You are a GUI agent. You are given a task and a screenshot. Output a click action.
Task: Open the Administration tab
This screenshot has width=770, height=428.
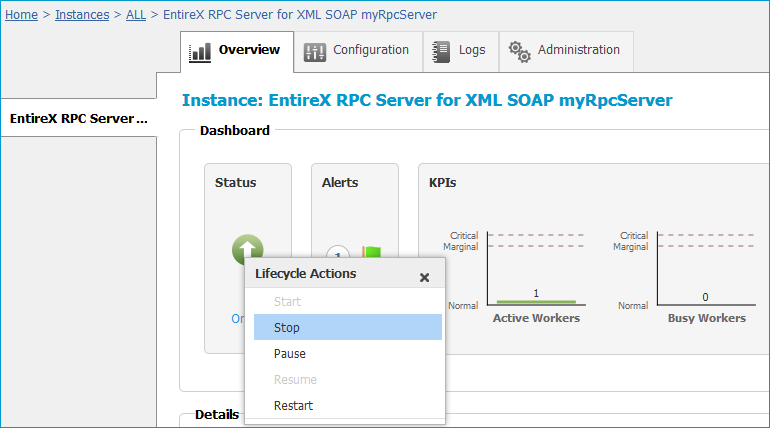click(566, 52)
